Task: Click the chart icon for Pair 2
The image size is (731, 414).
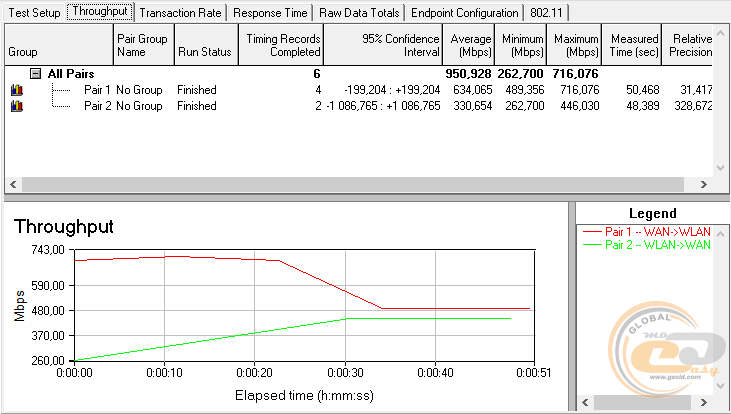Action: click(17, 106)
